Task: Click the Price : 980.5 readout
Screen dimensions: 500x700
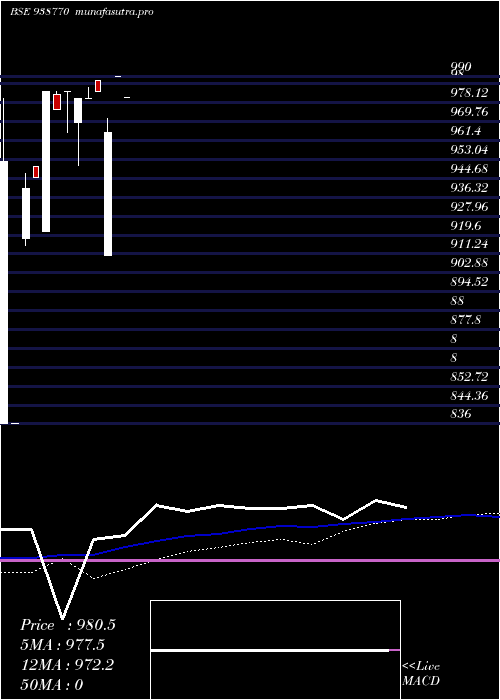Action: coord(68,625)
